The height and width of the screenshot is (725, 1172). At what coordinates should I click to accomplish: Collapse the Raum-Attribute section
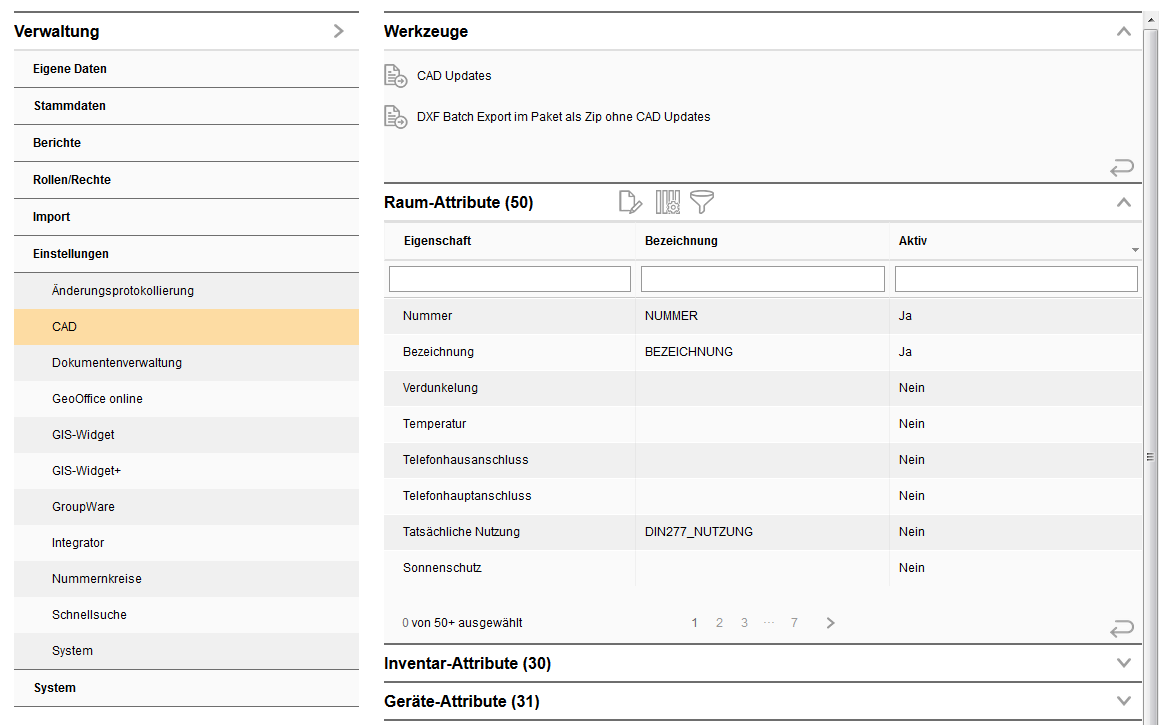coord(1123,203)
